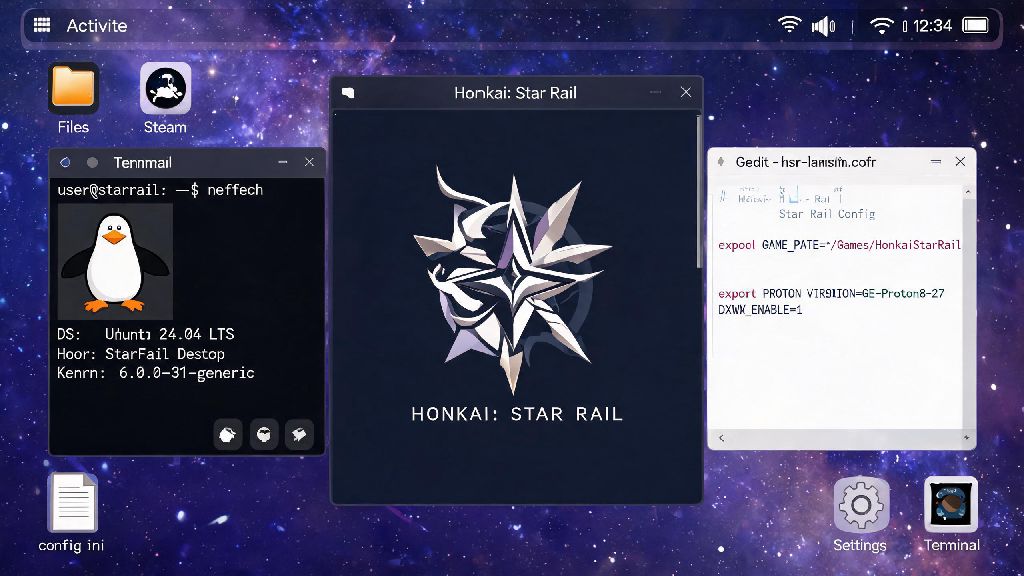Screen dimensions: 1024x576
Task: Click the gray dot in Terminal title bar
Action: [92, 163]
